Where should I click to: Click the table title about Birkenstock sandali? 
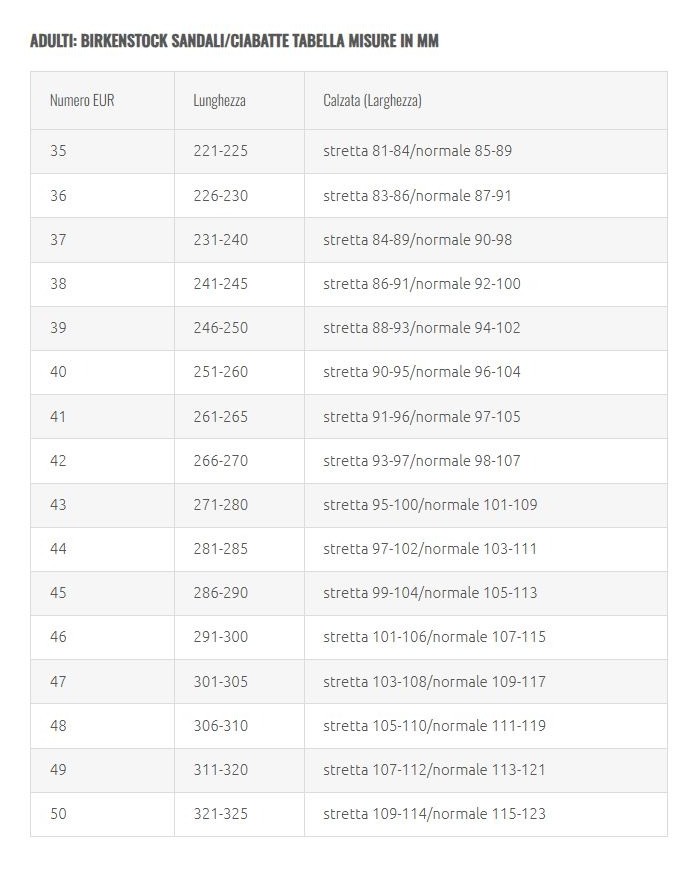pyautogui.click(x=234, y=41)
